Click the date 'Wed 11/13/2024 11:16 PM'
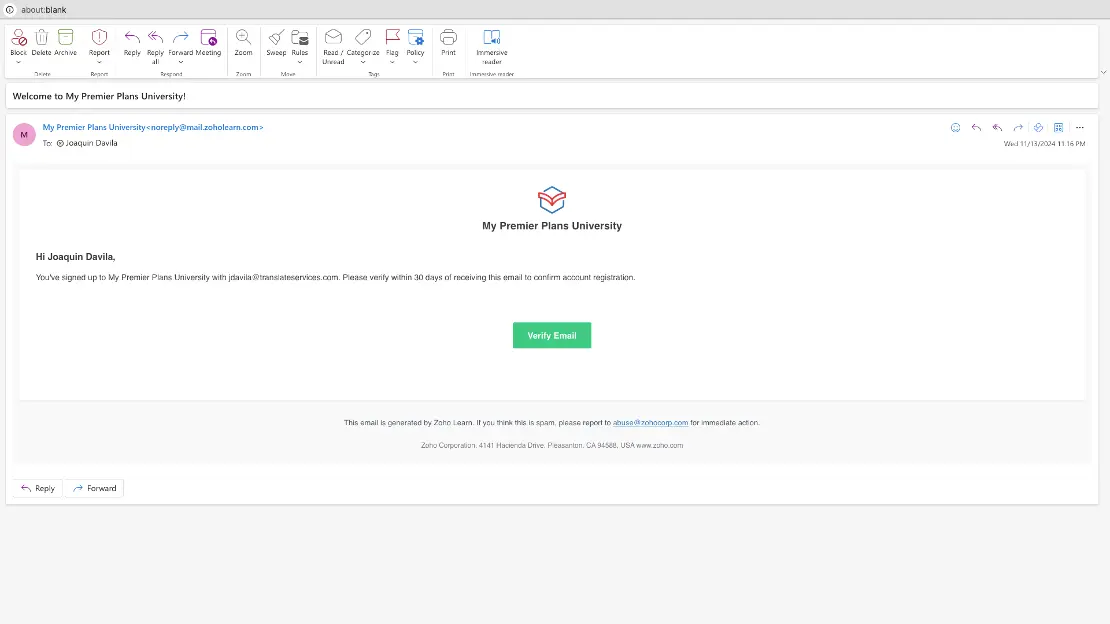Viewport: 1110px width, 624px height. pos(1044,144)
